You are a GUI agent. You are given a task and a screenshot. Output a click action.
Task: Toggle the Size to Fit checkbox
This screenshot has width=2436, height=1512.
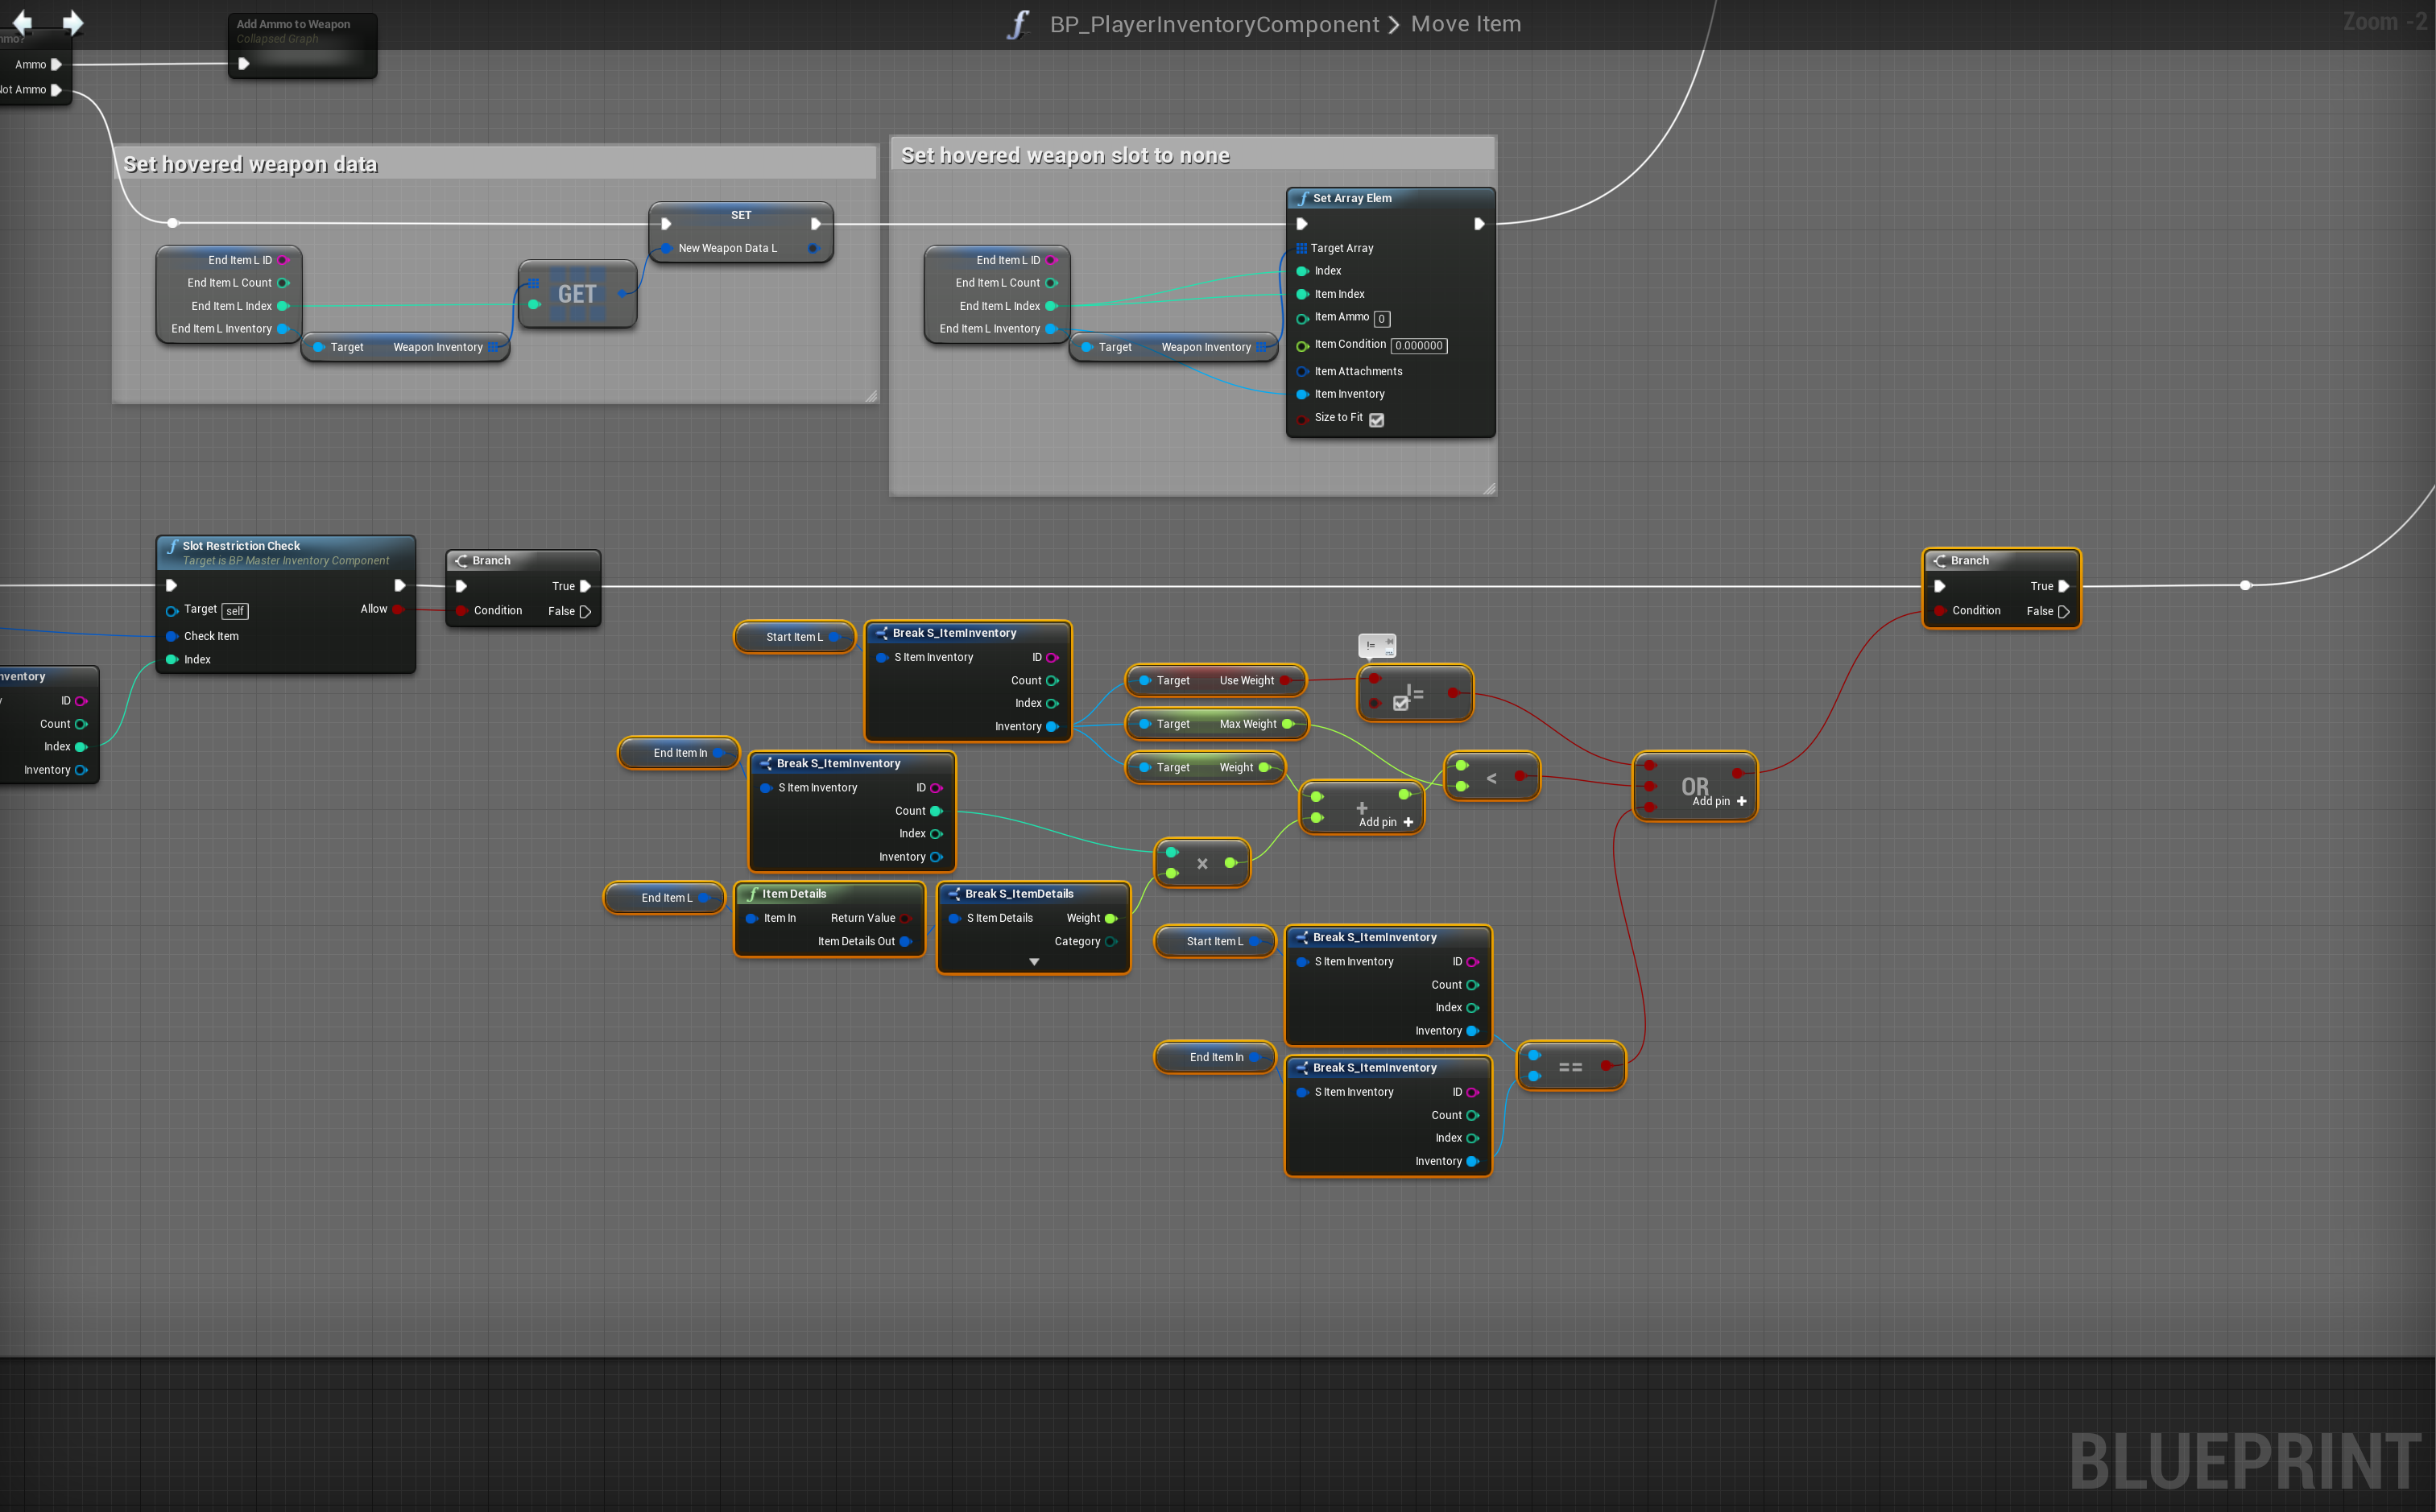tap(1377, 420)
